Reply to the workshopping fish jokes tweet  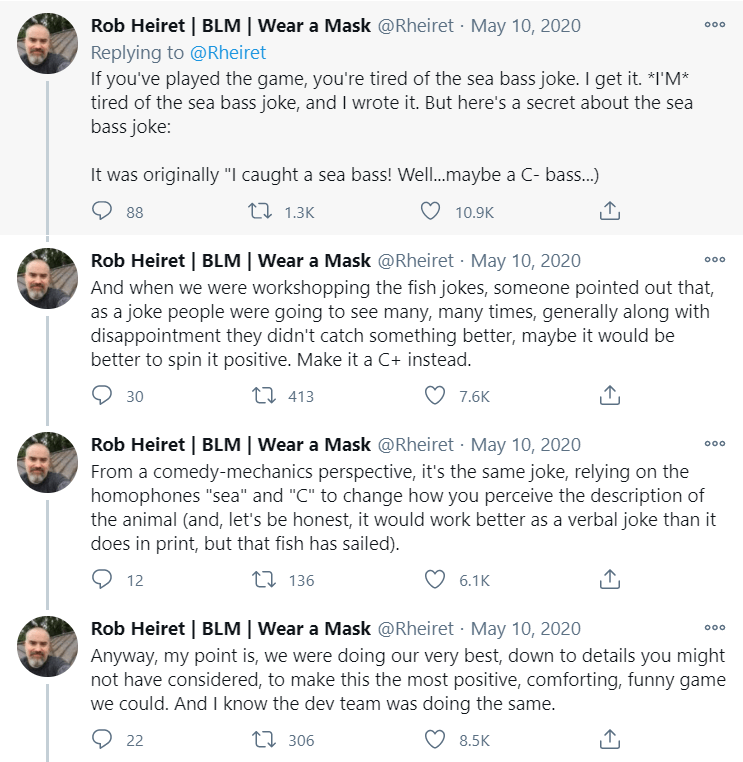click(x=103, y=396)
